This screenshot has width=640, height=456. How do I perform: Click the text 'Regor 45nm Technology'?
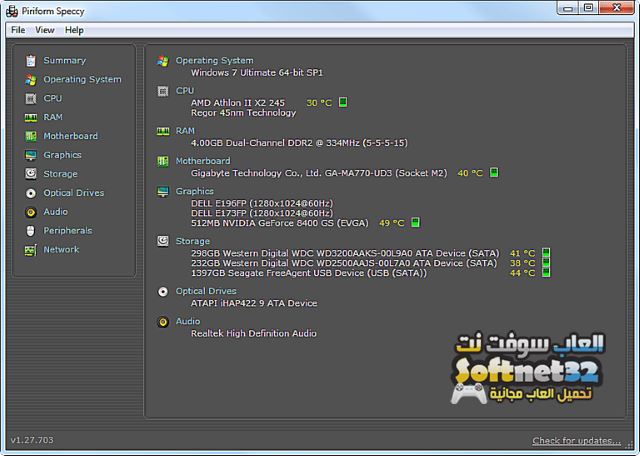[243, 113]
